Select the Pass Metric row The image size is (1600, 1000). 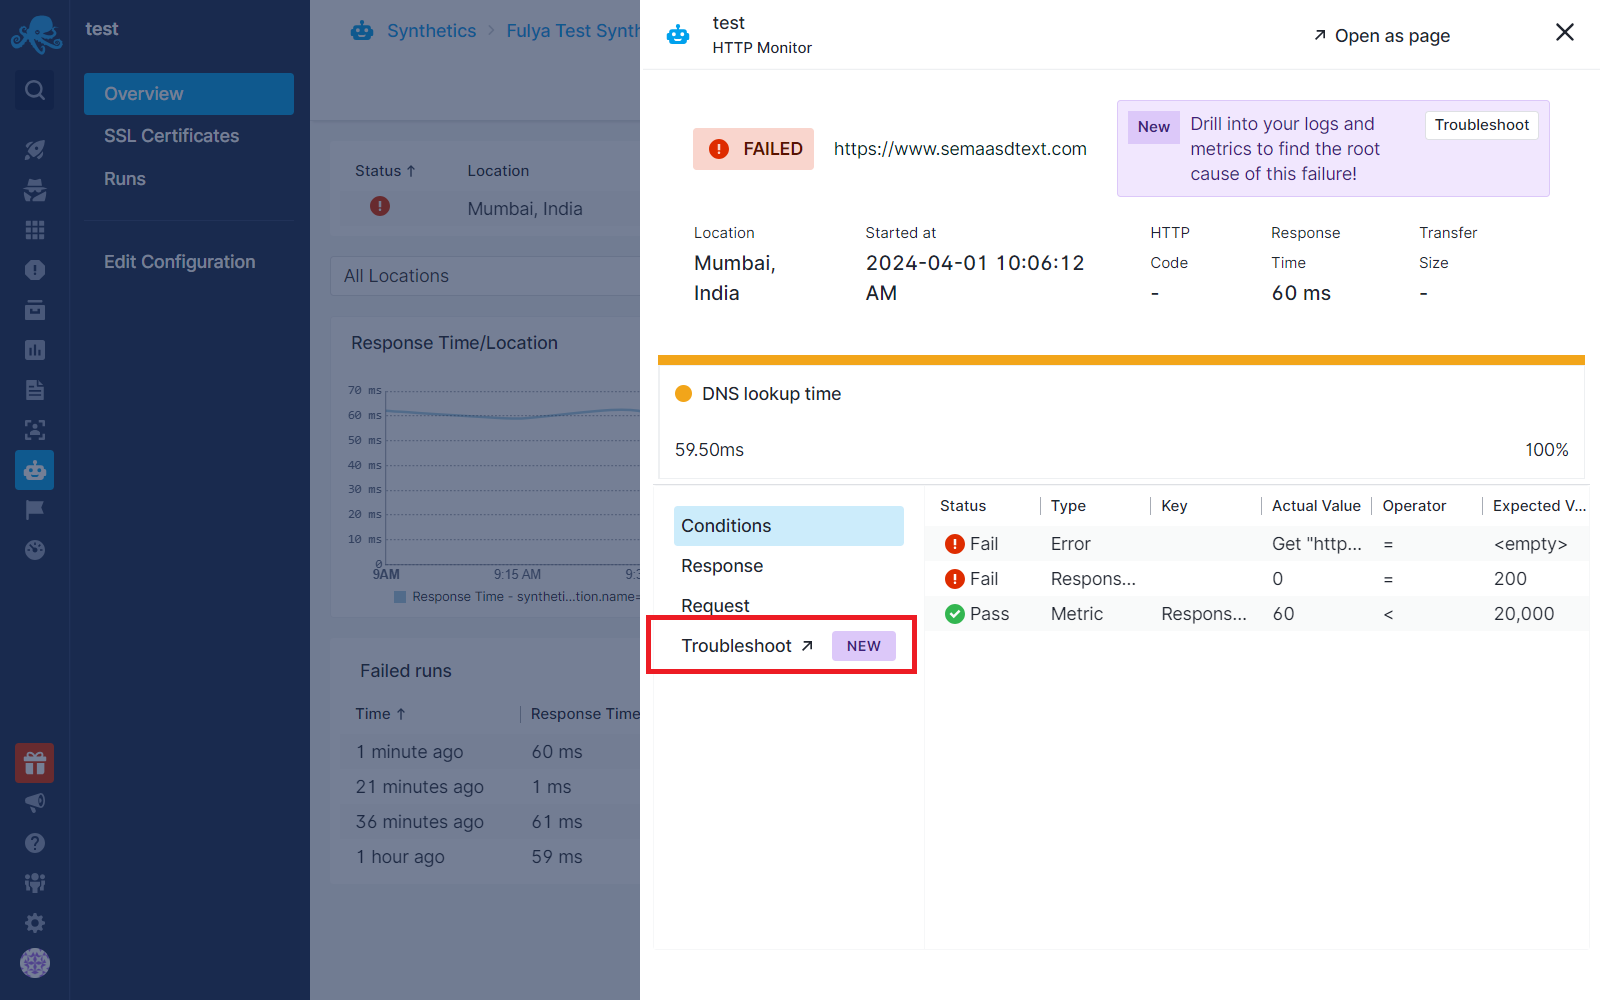point(1257,614)
